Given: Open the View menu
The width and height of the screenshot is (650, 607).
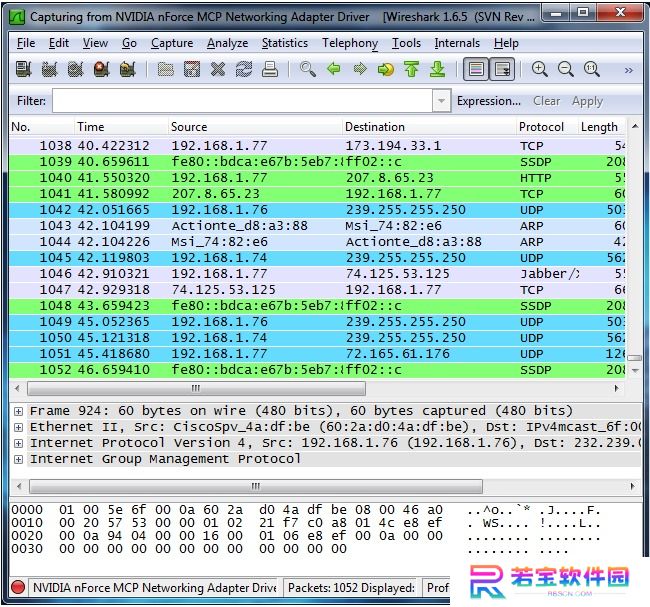Looking at the screenshot, I should click(95, 43).
